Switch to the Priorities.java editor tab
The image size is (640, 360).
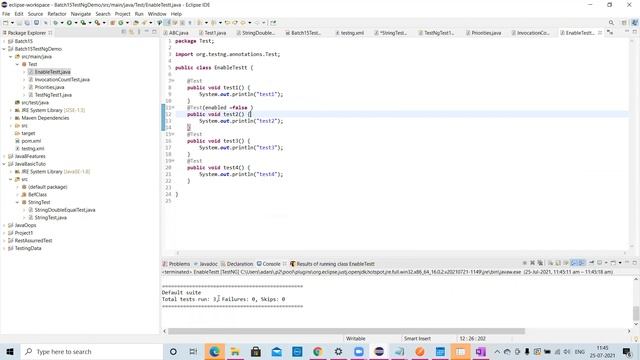click(484, 33)
